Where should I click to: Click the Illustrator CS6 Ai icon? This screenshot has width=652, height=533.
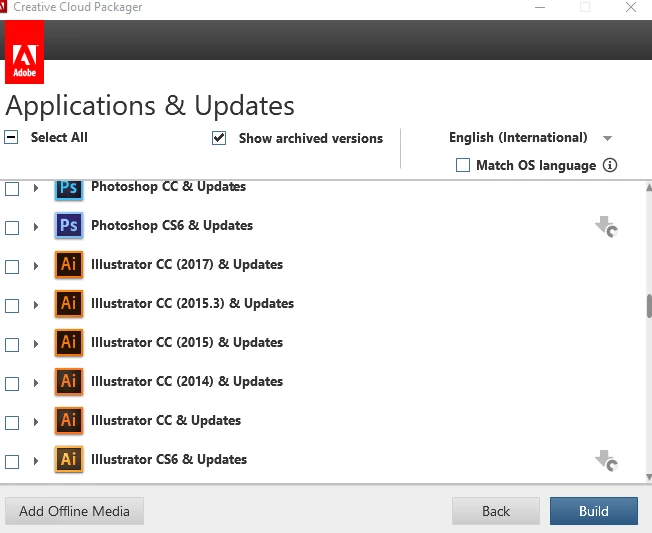[x=69, y=459]
